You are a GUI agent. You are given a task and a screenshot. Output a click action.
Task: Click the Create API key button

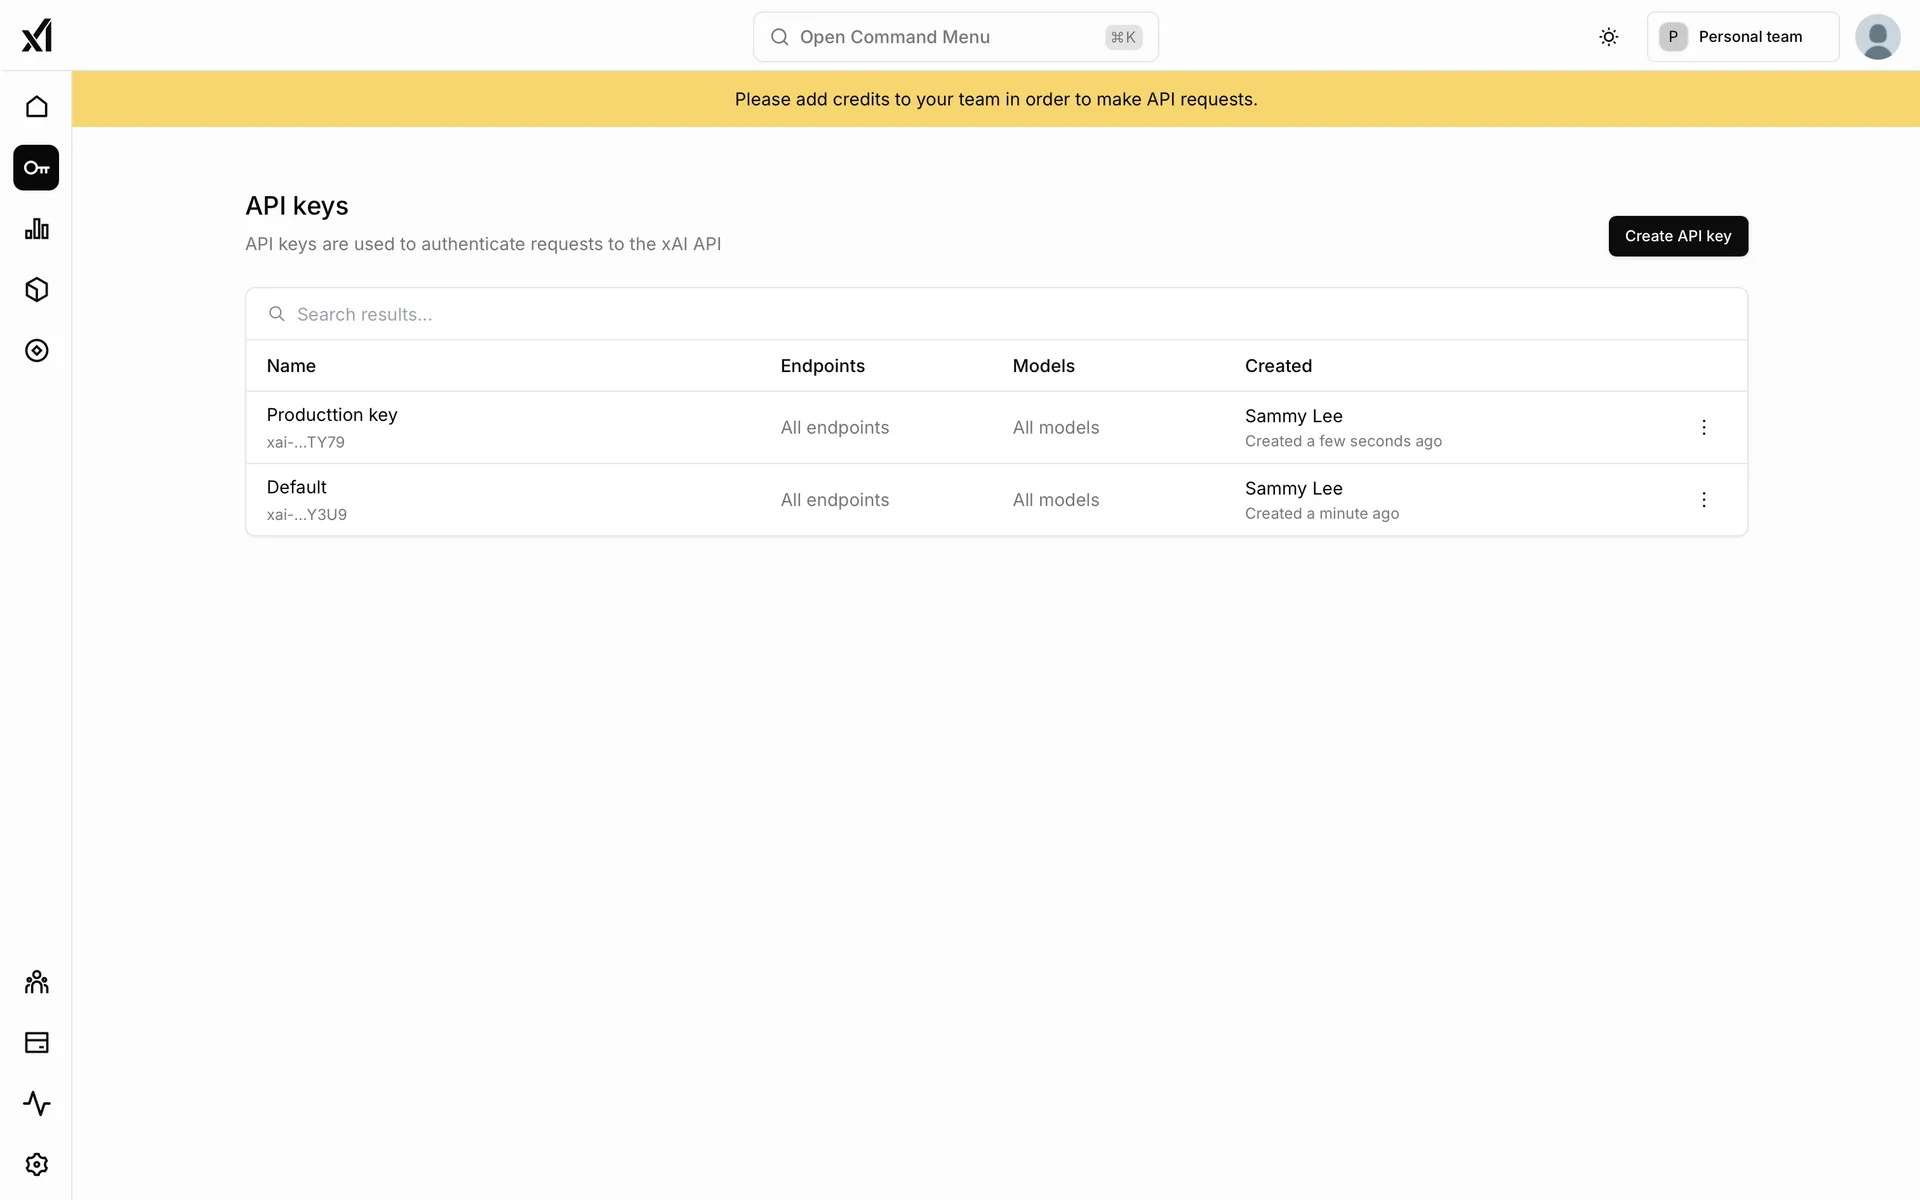coord(1677,236)
